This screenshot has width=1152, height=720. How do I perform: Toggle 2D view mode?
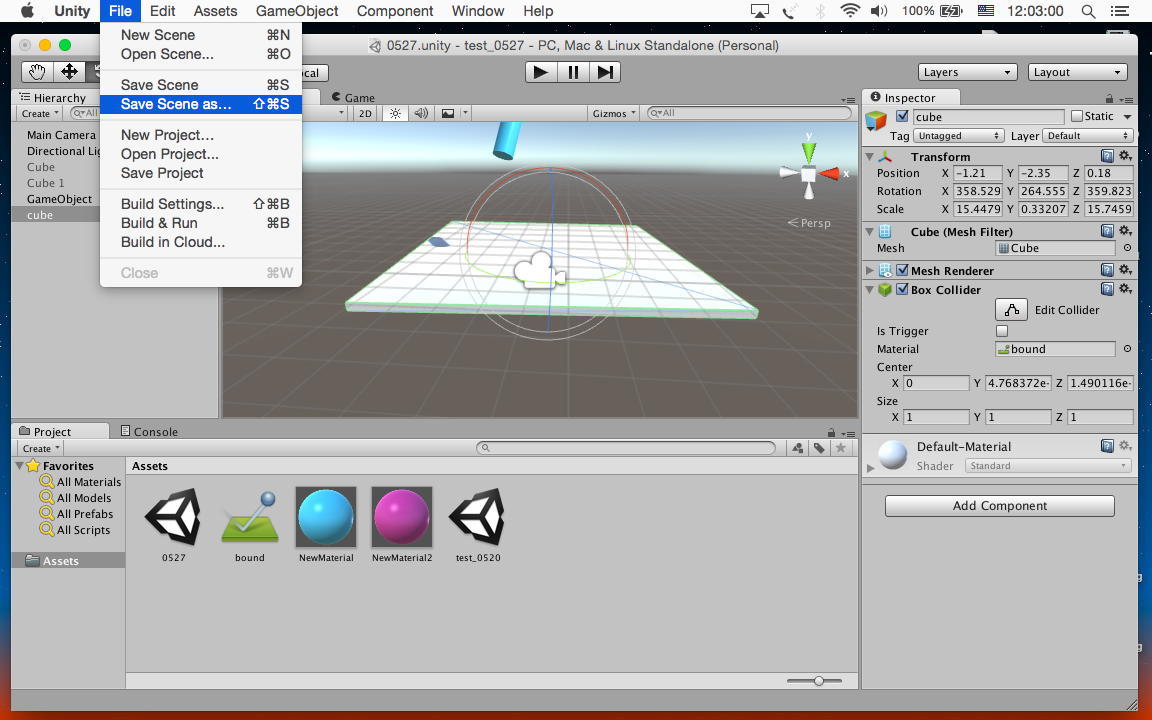point(365,113)
